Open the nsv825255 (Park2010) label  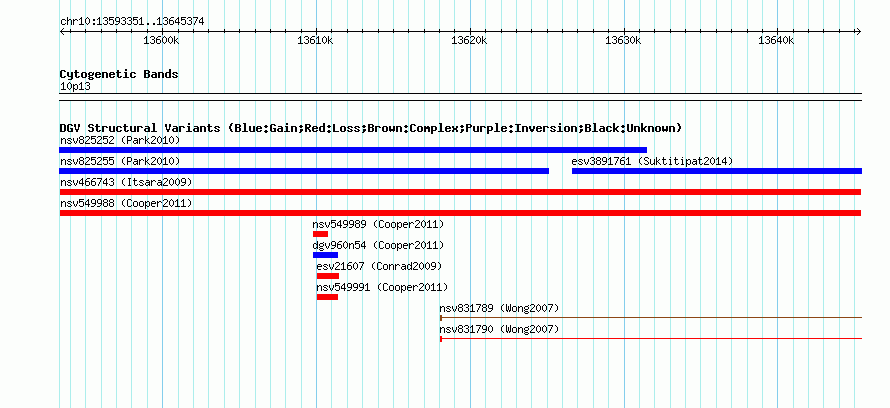pyautogui.click(x=120, y=161)
